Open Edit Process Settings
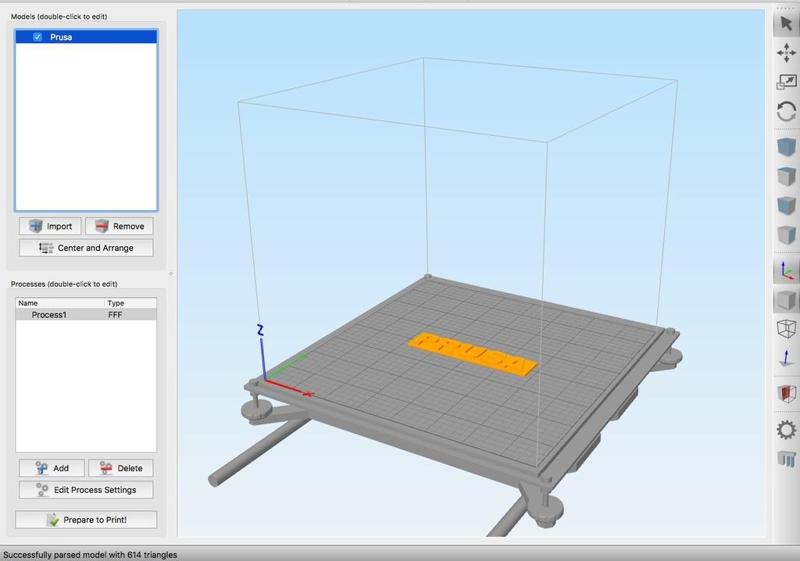 (86, 490)
